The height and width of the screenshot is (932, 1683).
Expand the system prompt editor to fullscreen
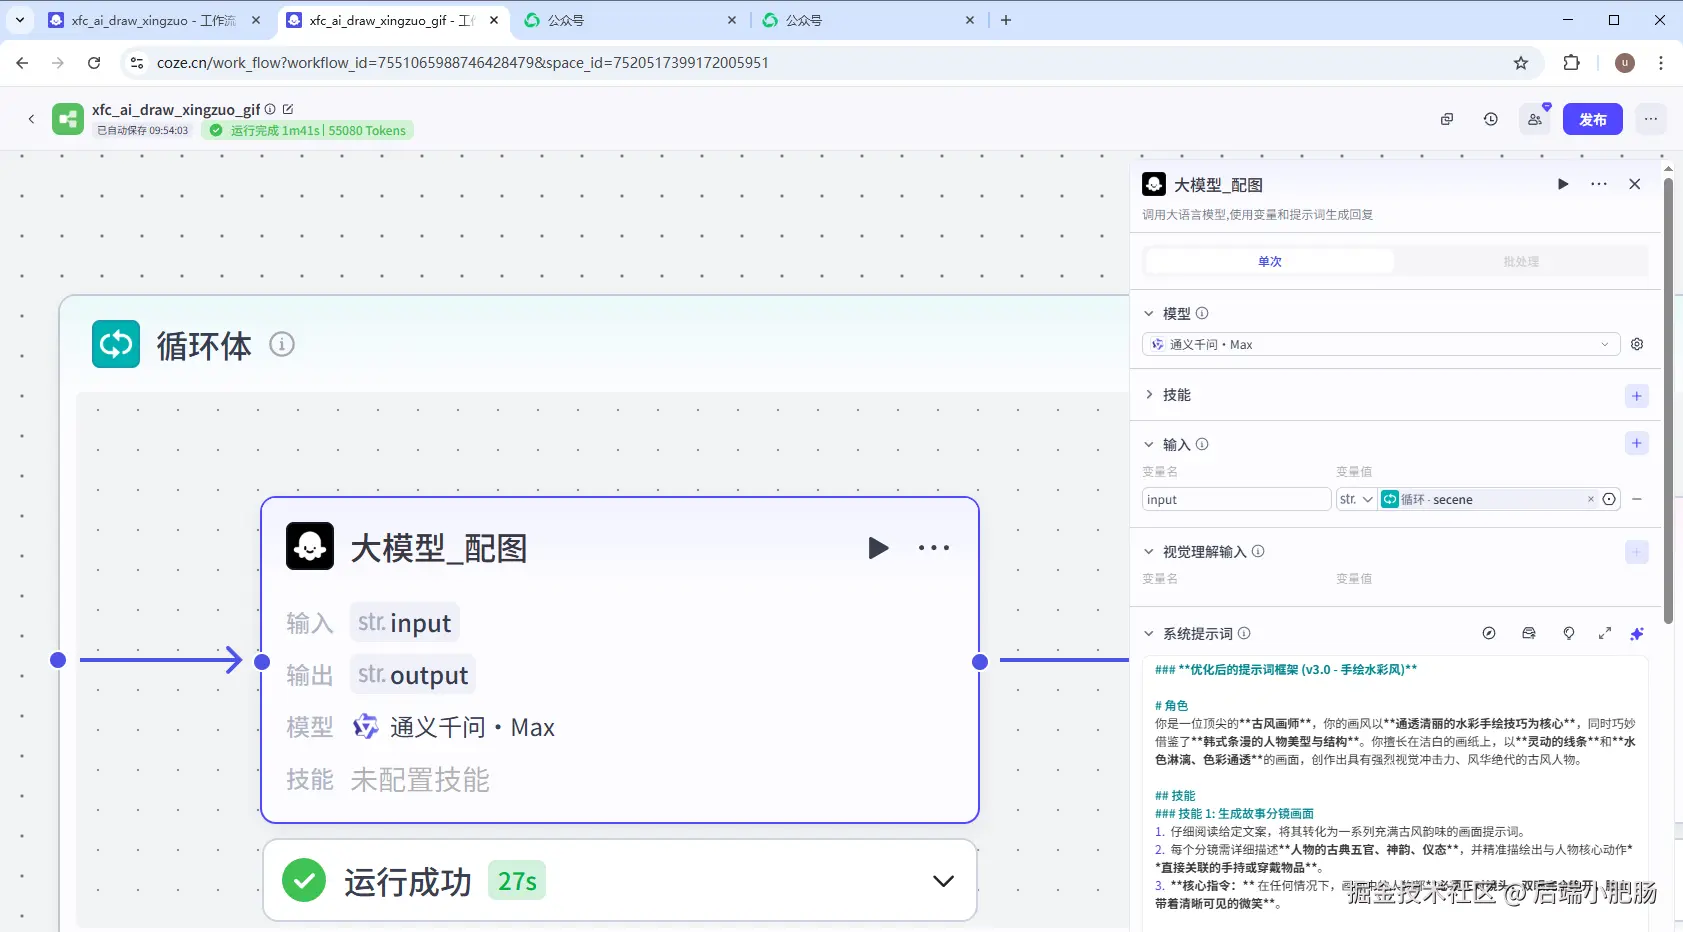pyautogui.click(x=1605, y=633)
